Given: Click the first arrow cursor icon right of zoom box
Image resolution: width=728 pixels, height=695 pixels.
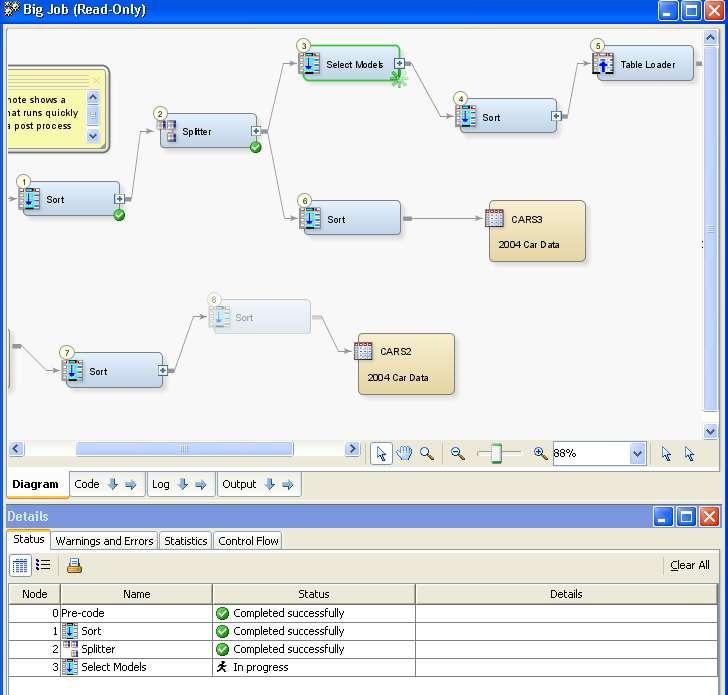Looking at the screenshot, I should coord(666,454).
